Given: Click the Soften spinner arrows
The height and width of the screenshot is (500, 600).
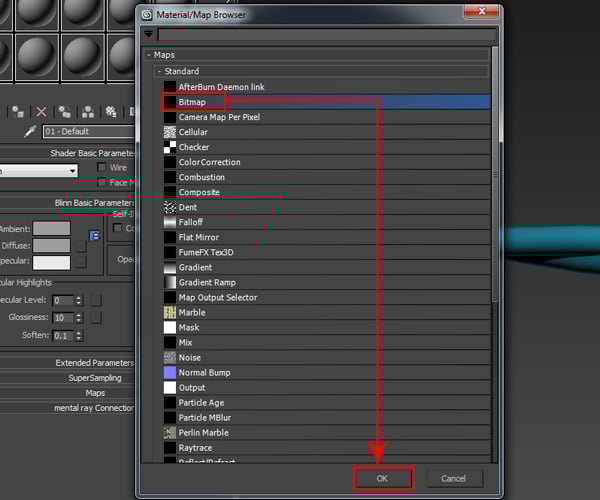Looking at the screenshot, I should point(78,336).
